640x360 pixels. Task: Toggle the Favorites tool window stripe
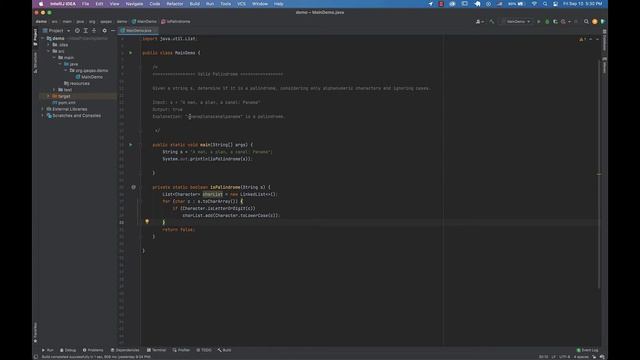click(36, 333)
